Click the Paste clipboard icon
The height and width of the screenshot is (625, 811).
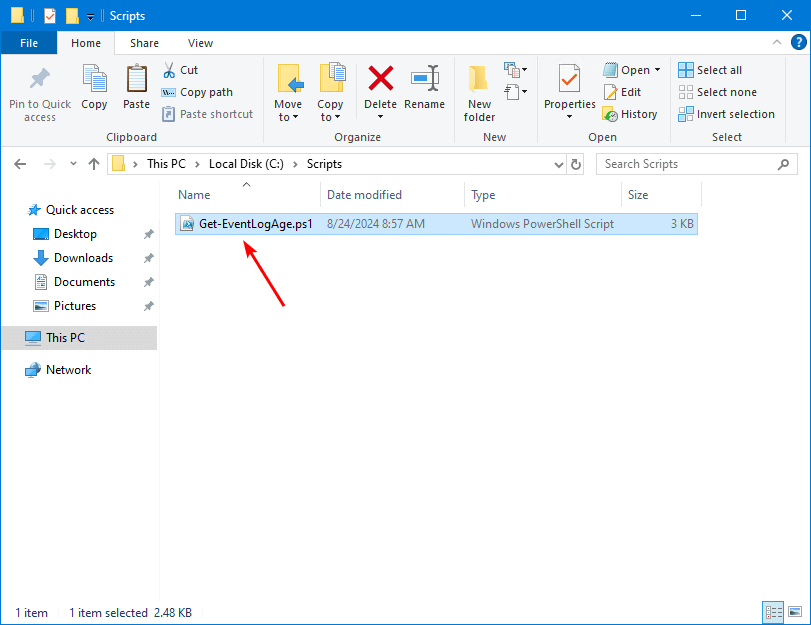[137, 79]
